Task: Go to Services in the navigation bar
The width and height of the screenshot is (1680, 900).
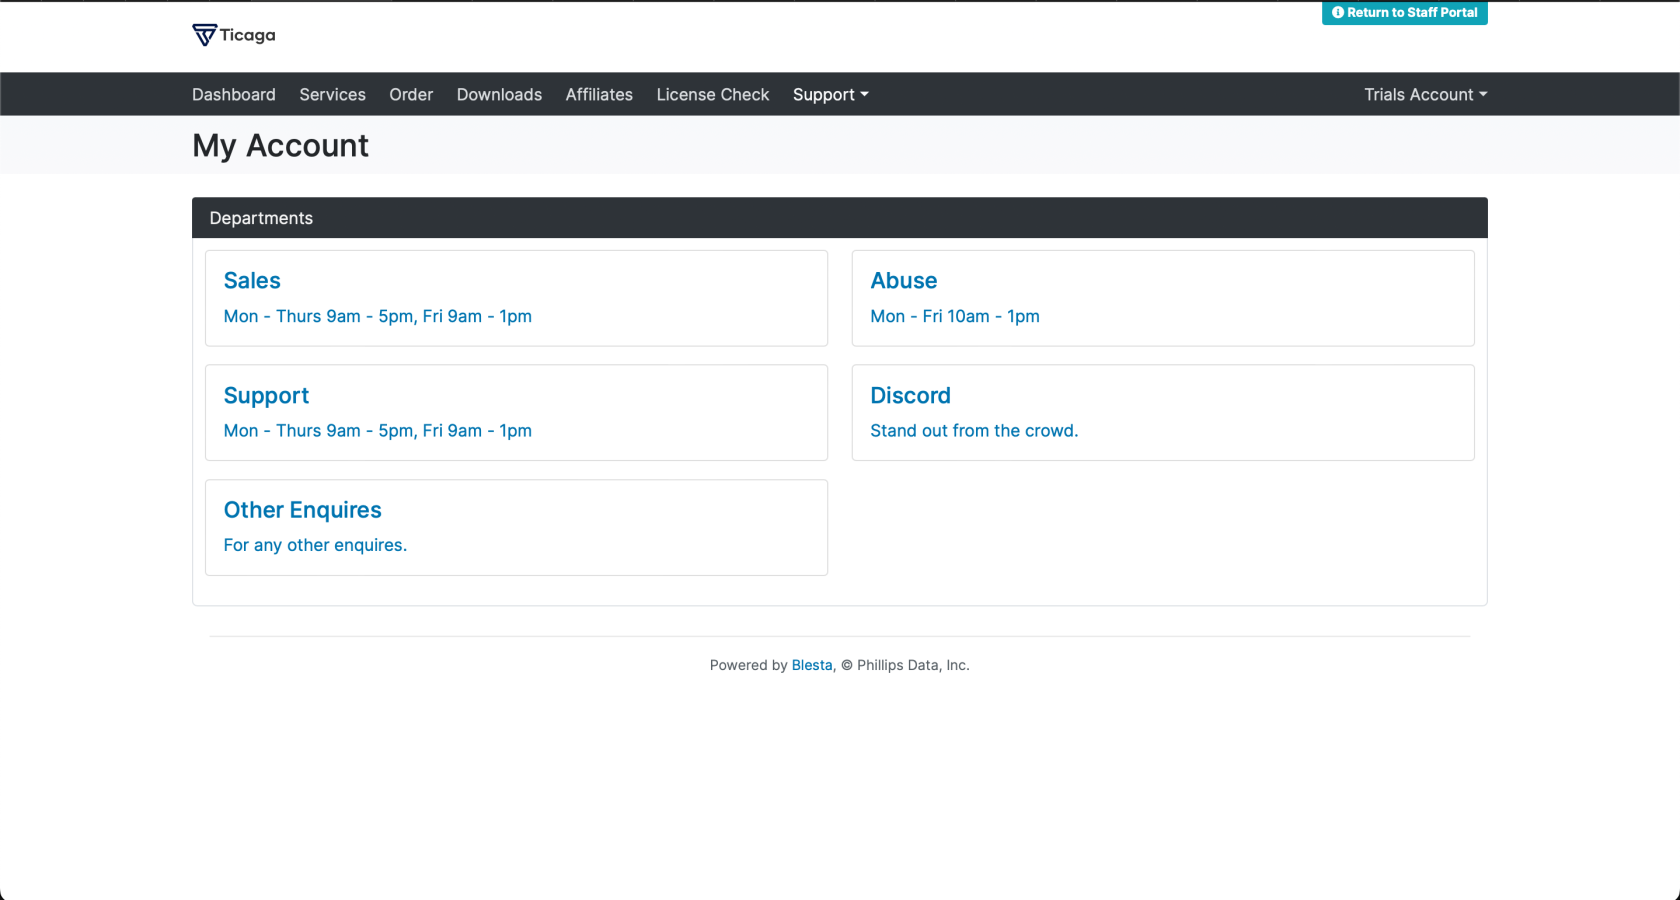Action: click(332, 94)
